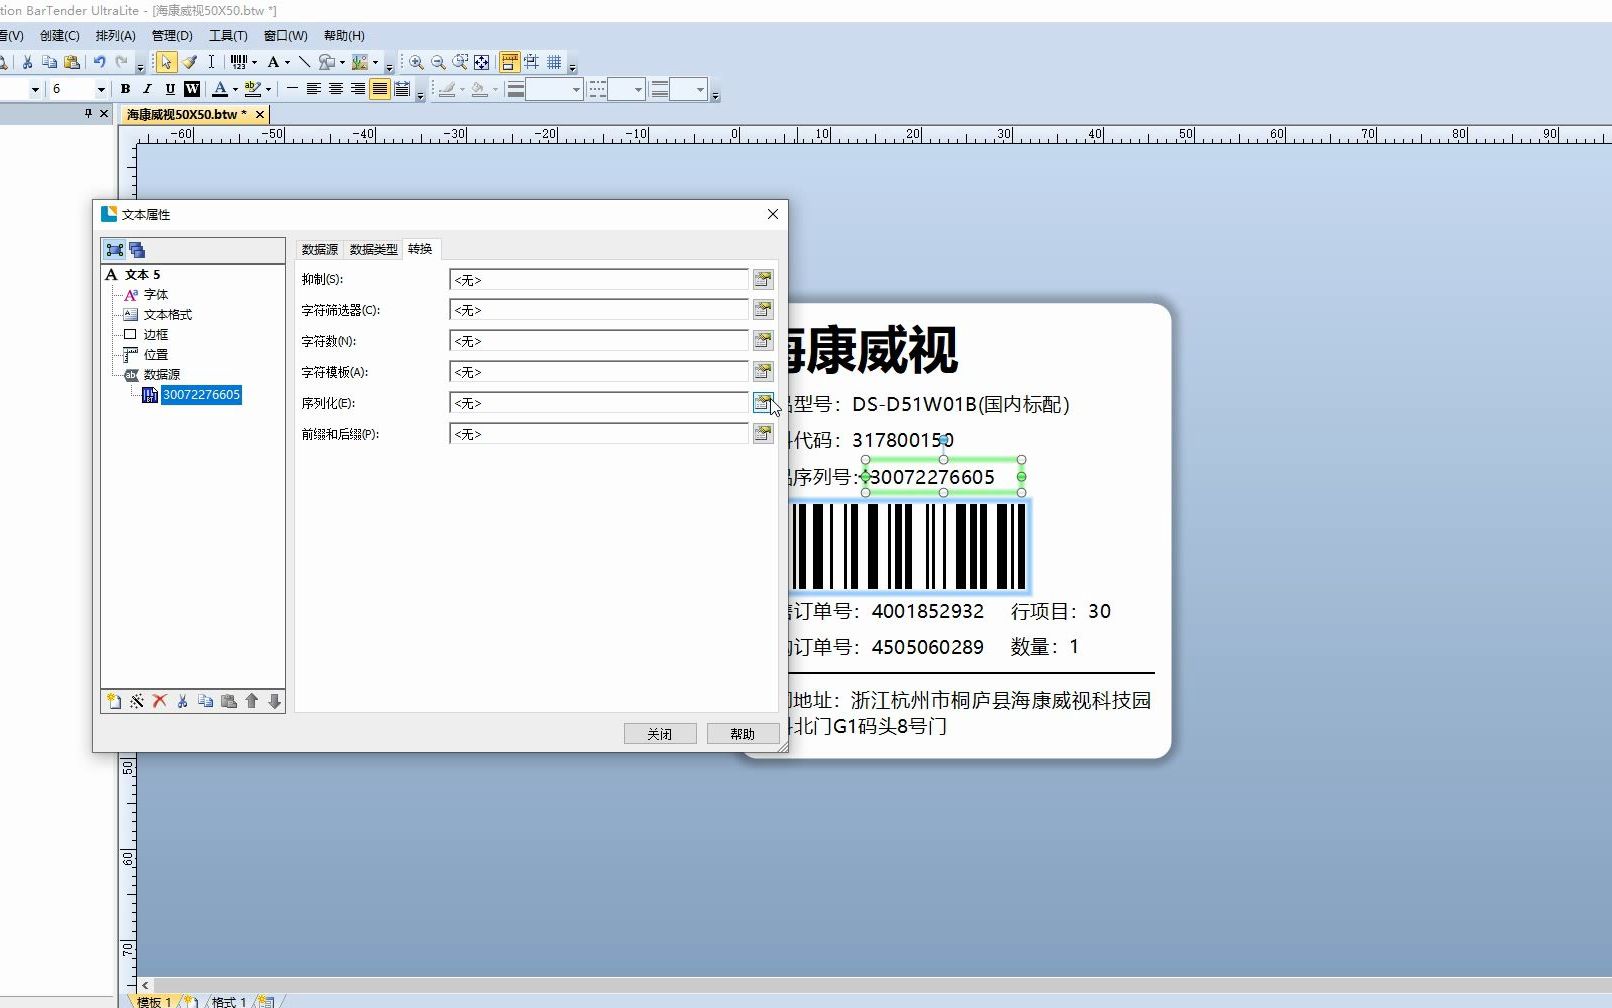Toggle underline formatting
The height and width of the screenshot is (1008, 1612).
(x=170, y=89)
